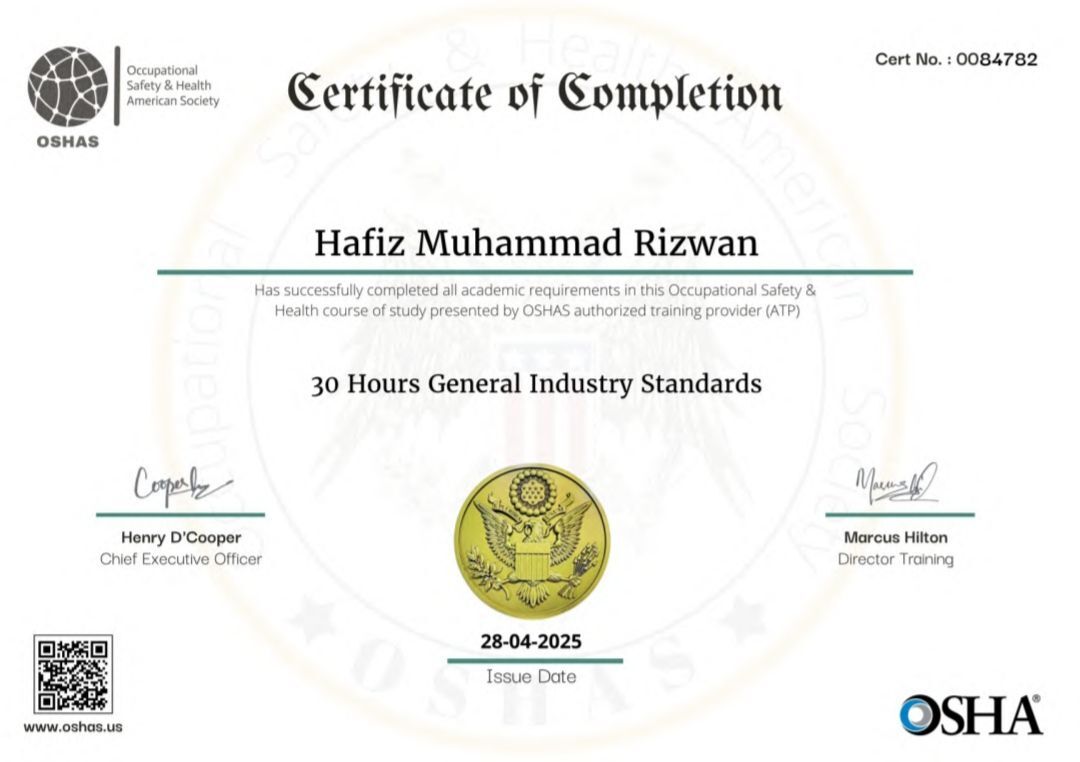1080x762 pixels.
Task: Click the OSHA logo at bottom right
Action: [970, 715]
